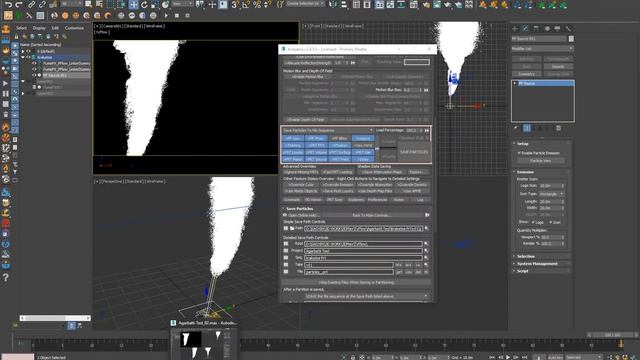Collapse the Krakatoa layer in Scene Explorer
This screenshot has height=360, width=640.
tap(23, 58)
